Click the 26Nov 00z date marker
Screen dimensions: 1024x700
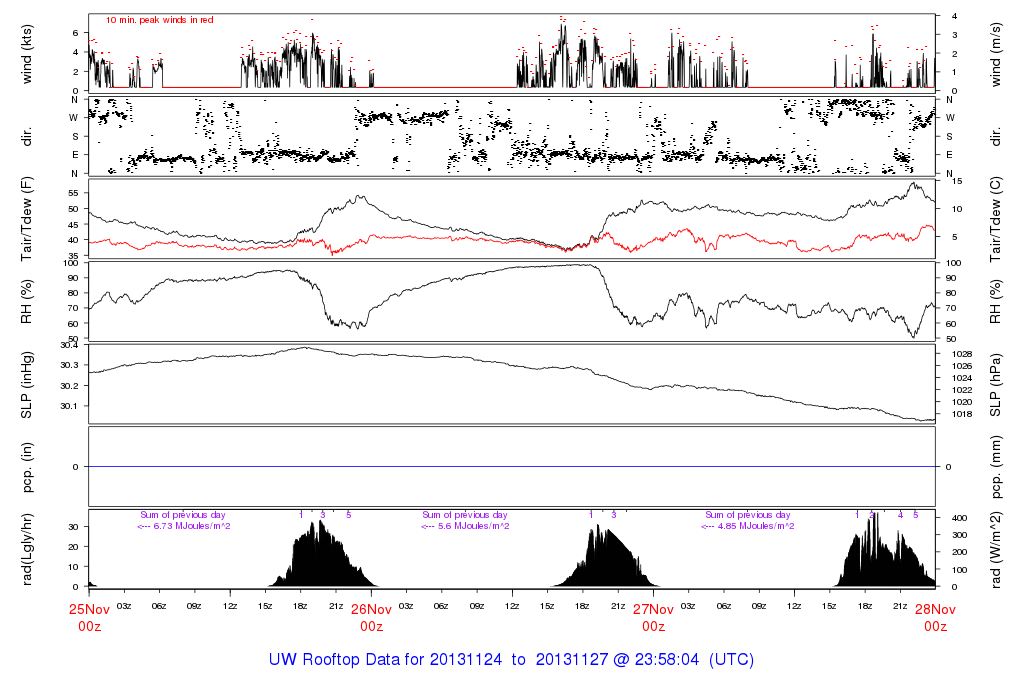(x=371, y=617)
